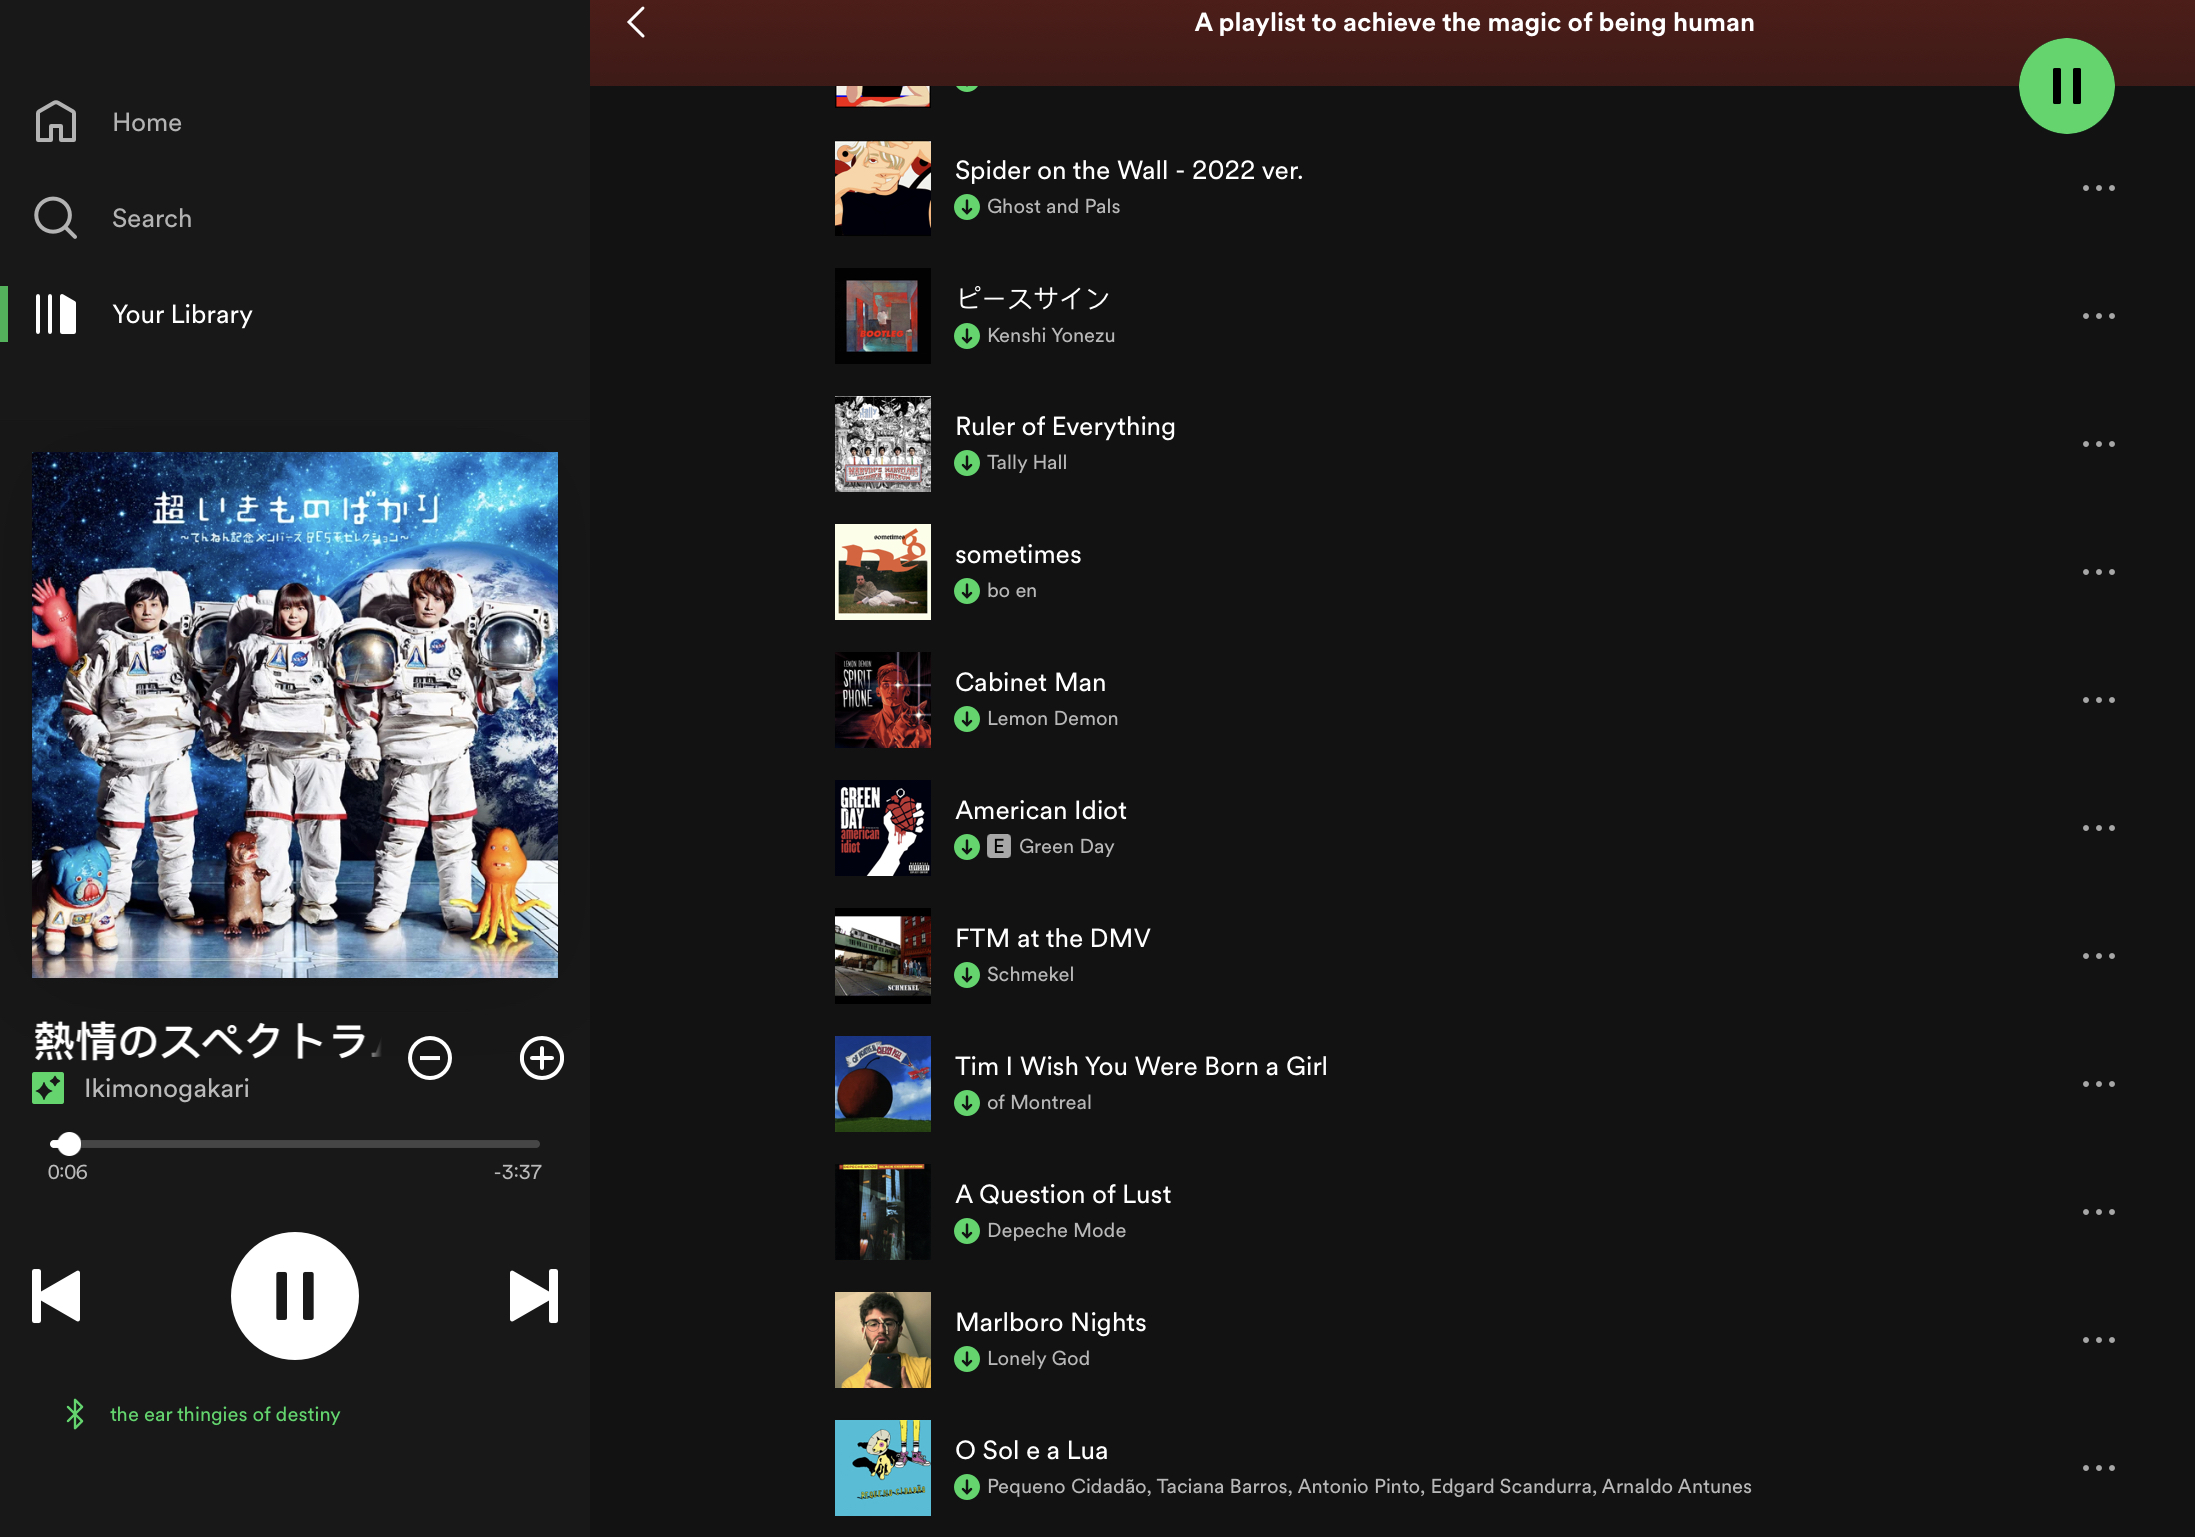The image size is (2195, 1537).
Task: Skip to the next track
Action: [x=533, y=1296]
